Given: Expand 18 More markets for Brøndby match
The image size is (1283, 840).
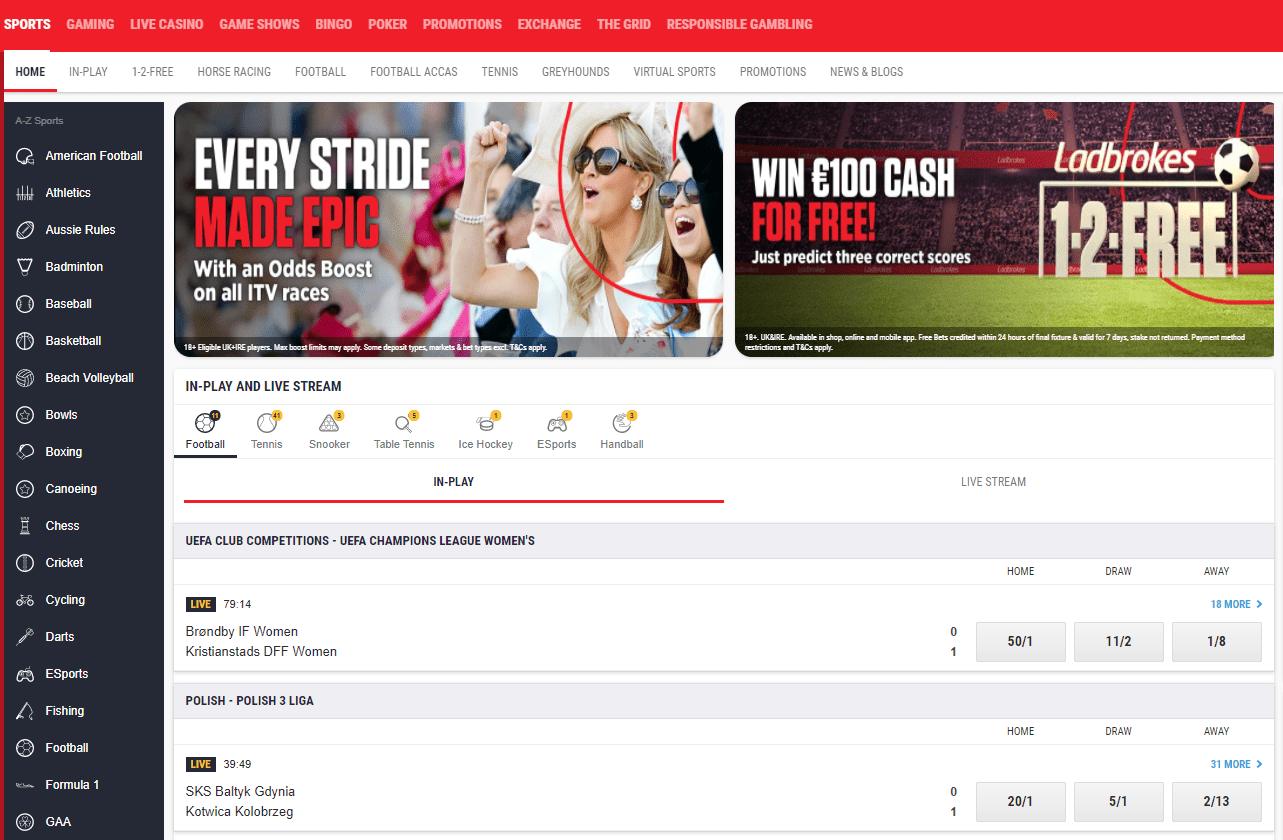Looking at the screenshot, I should click(1236, 604).
